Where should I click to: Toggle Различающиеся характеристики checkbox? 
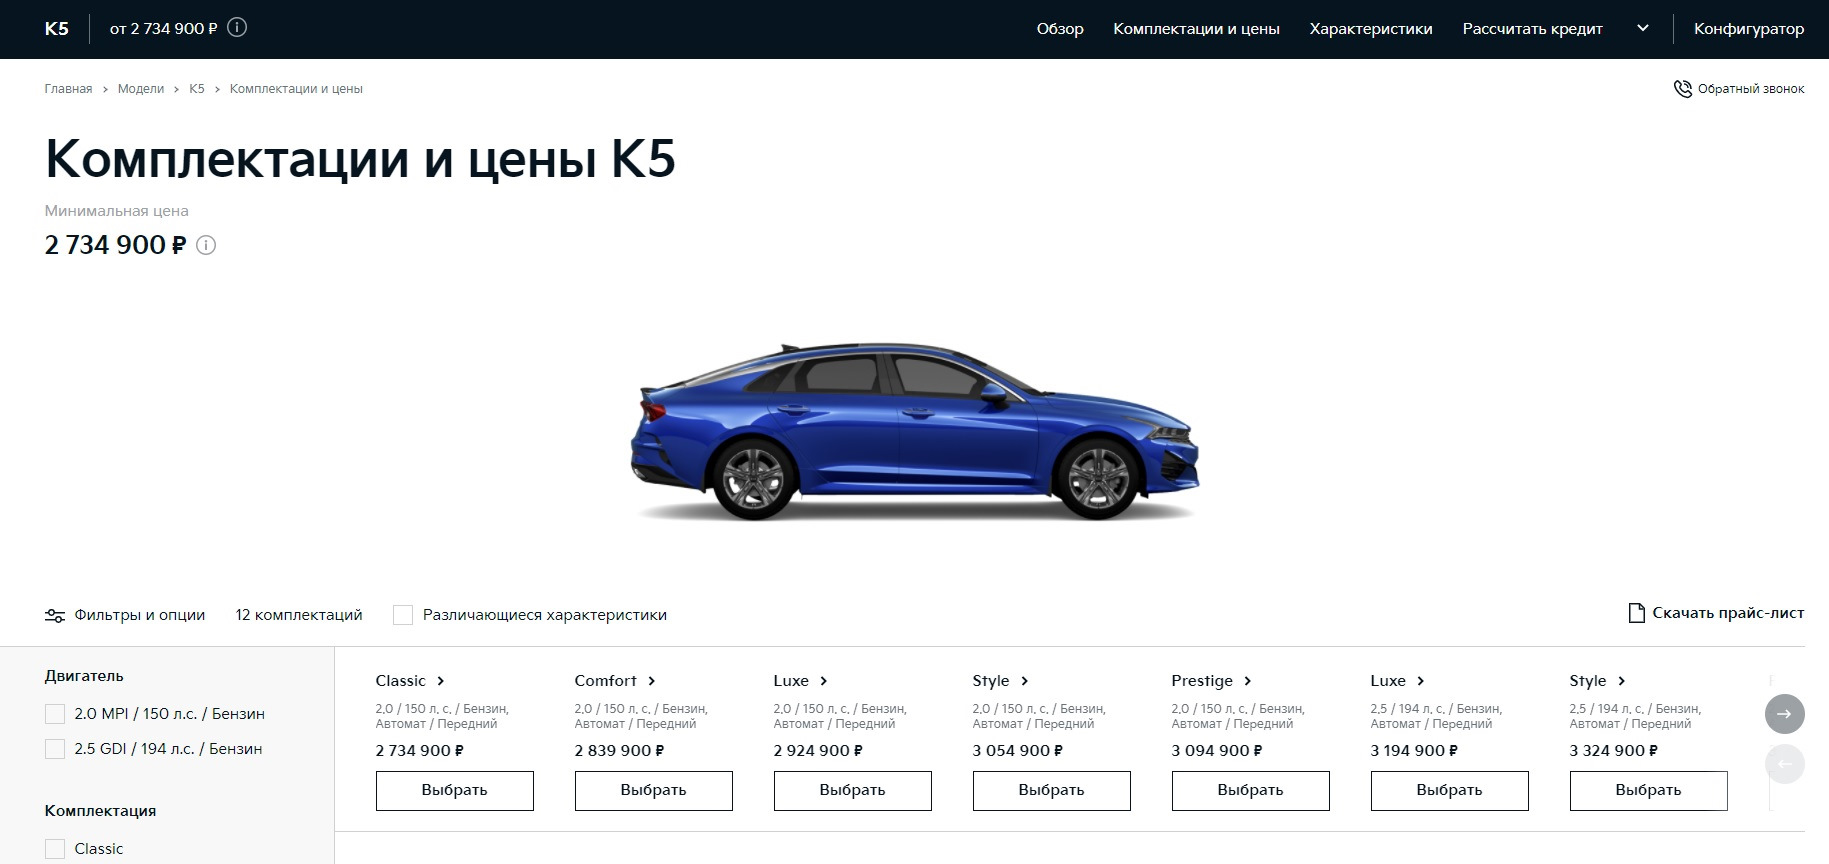[403, 615]
